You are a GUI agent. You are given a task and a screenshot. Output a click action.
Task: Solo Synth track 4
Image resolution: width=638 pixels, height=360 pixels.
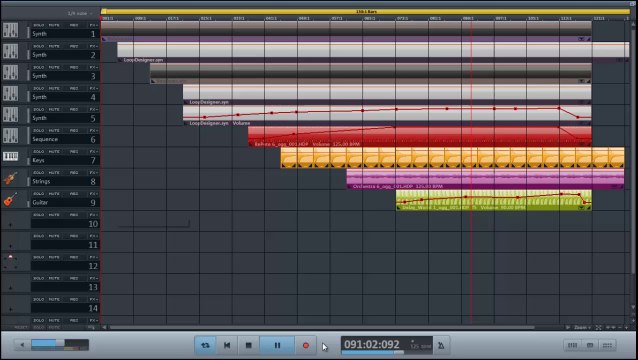click(39, 88)
